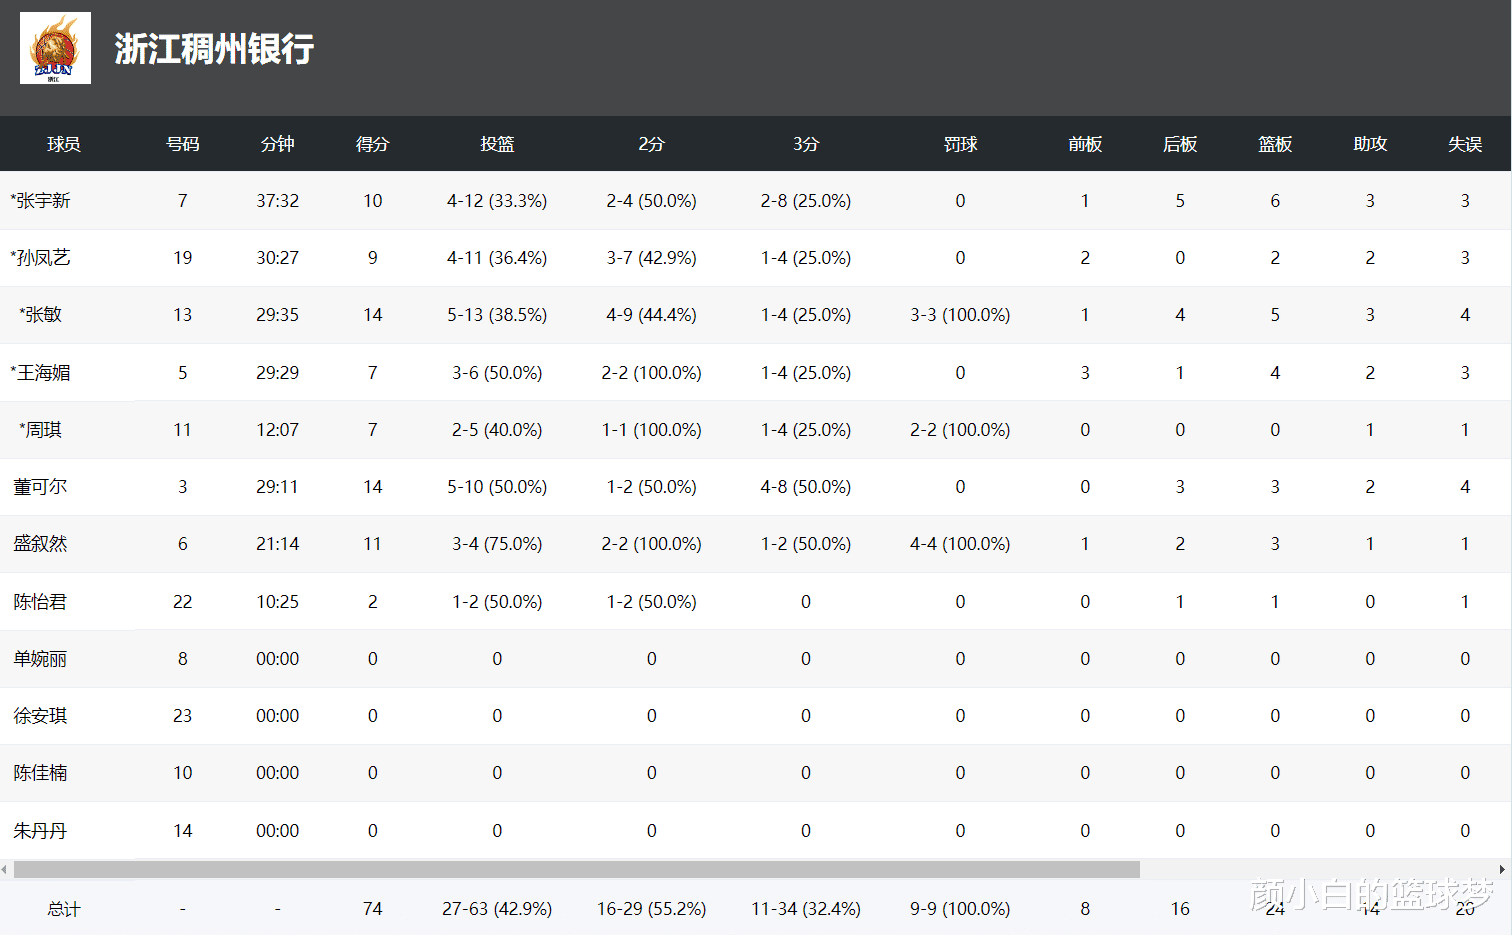Click the 总计 totals row label
1512x935 pixels.
[63, 909]
